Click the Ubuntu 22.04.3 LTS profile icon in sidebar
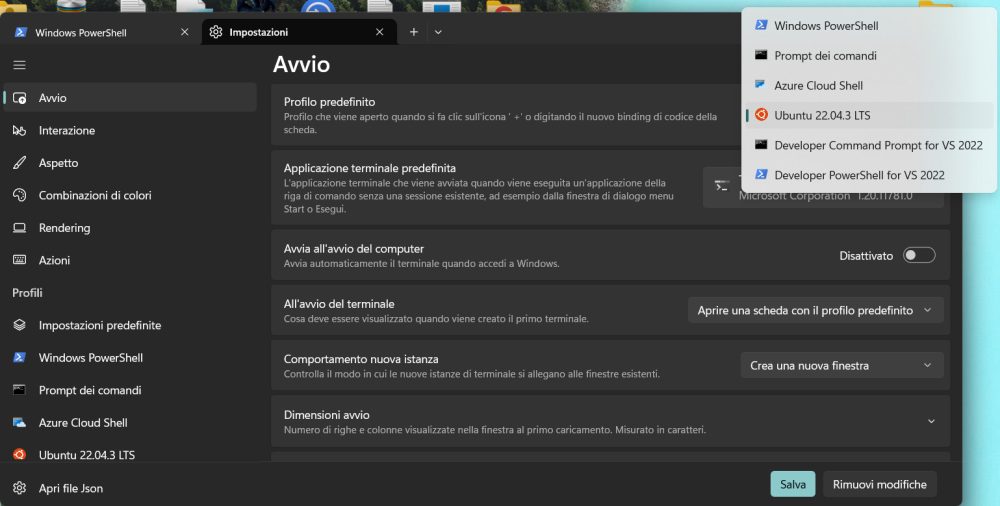 (19, 455)
